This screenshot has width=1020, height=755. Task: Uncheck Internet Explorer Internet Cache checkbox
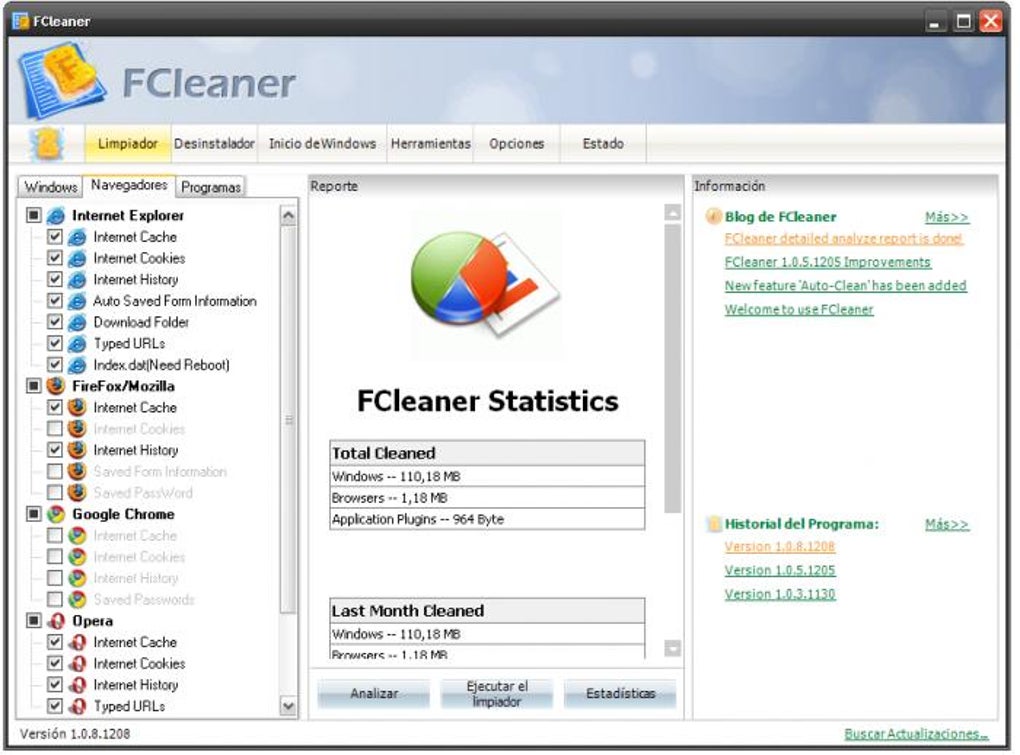(55, 237)
